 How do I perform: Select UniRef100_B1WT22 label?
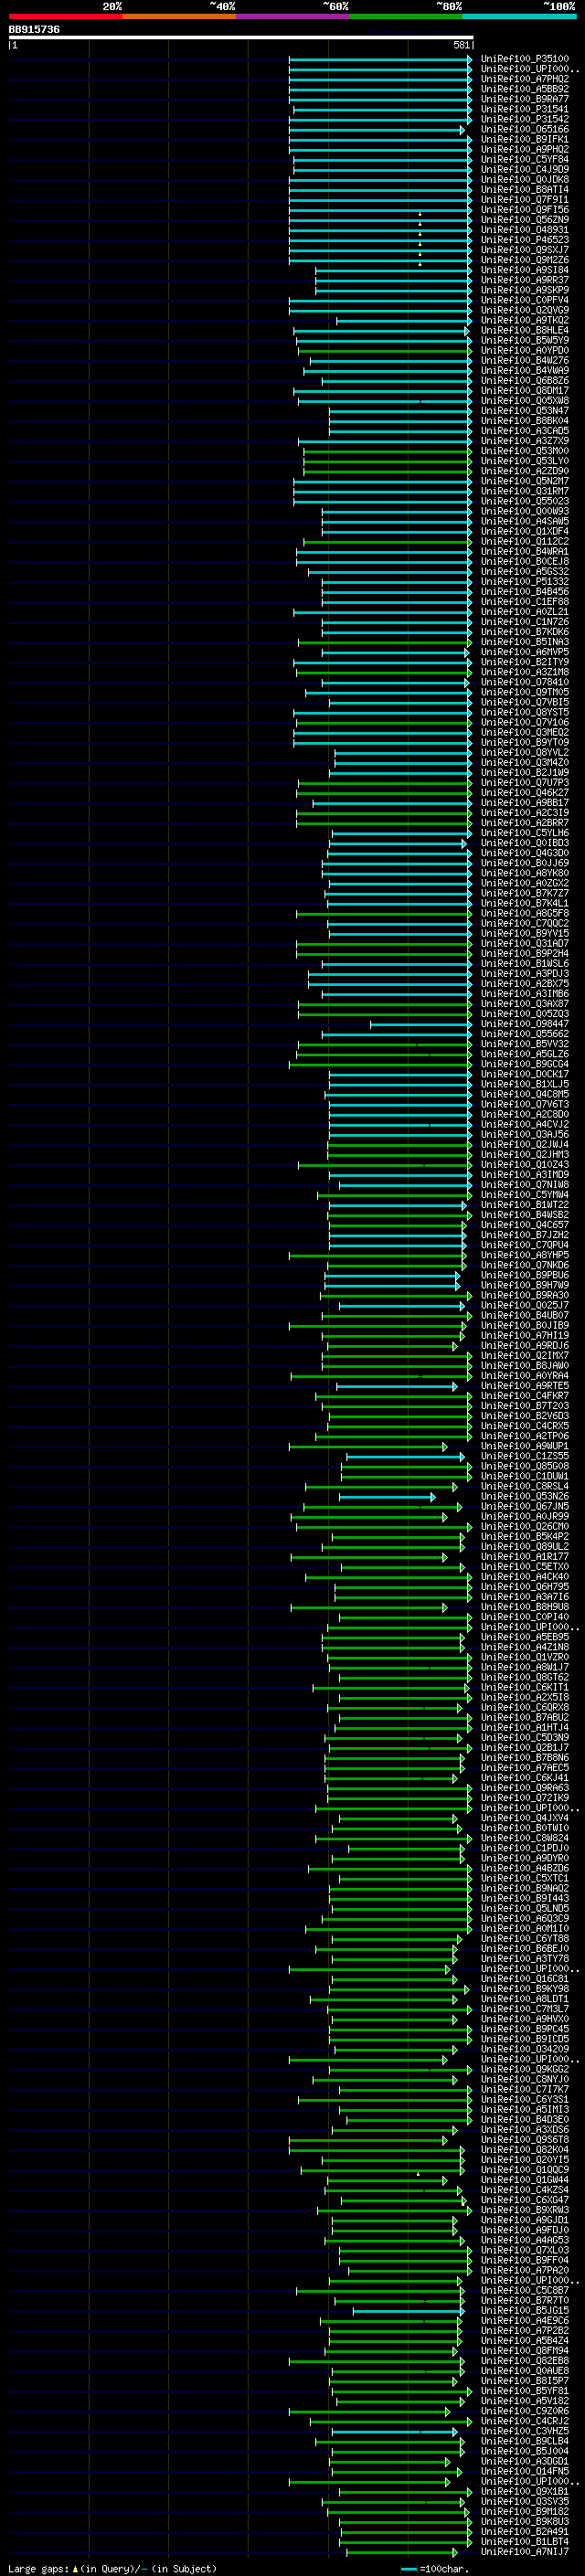click(525, 1205)
